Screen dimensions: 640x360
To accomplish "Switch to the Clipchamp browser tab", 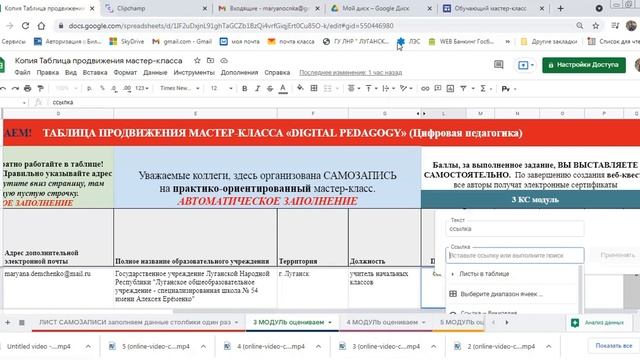I will pyautogui.click(x=156, y=8).
